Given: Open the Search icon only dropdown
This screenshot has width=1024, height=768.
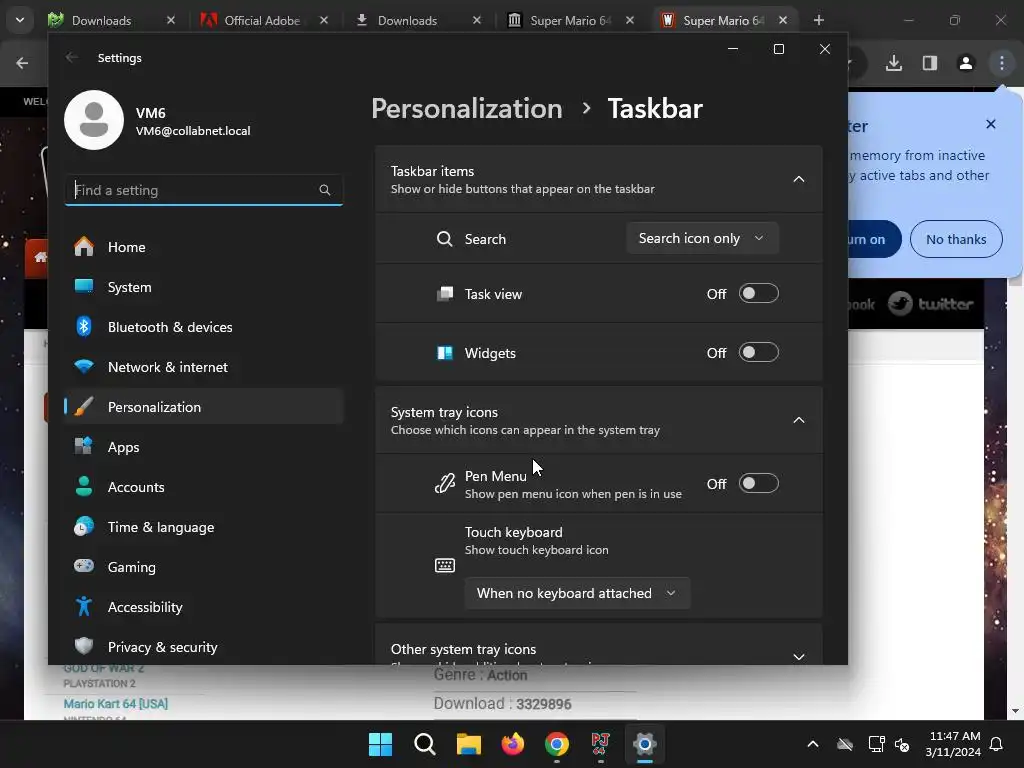Looking at the screenshot, I should [x=702, y=238].
